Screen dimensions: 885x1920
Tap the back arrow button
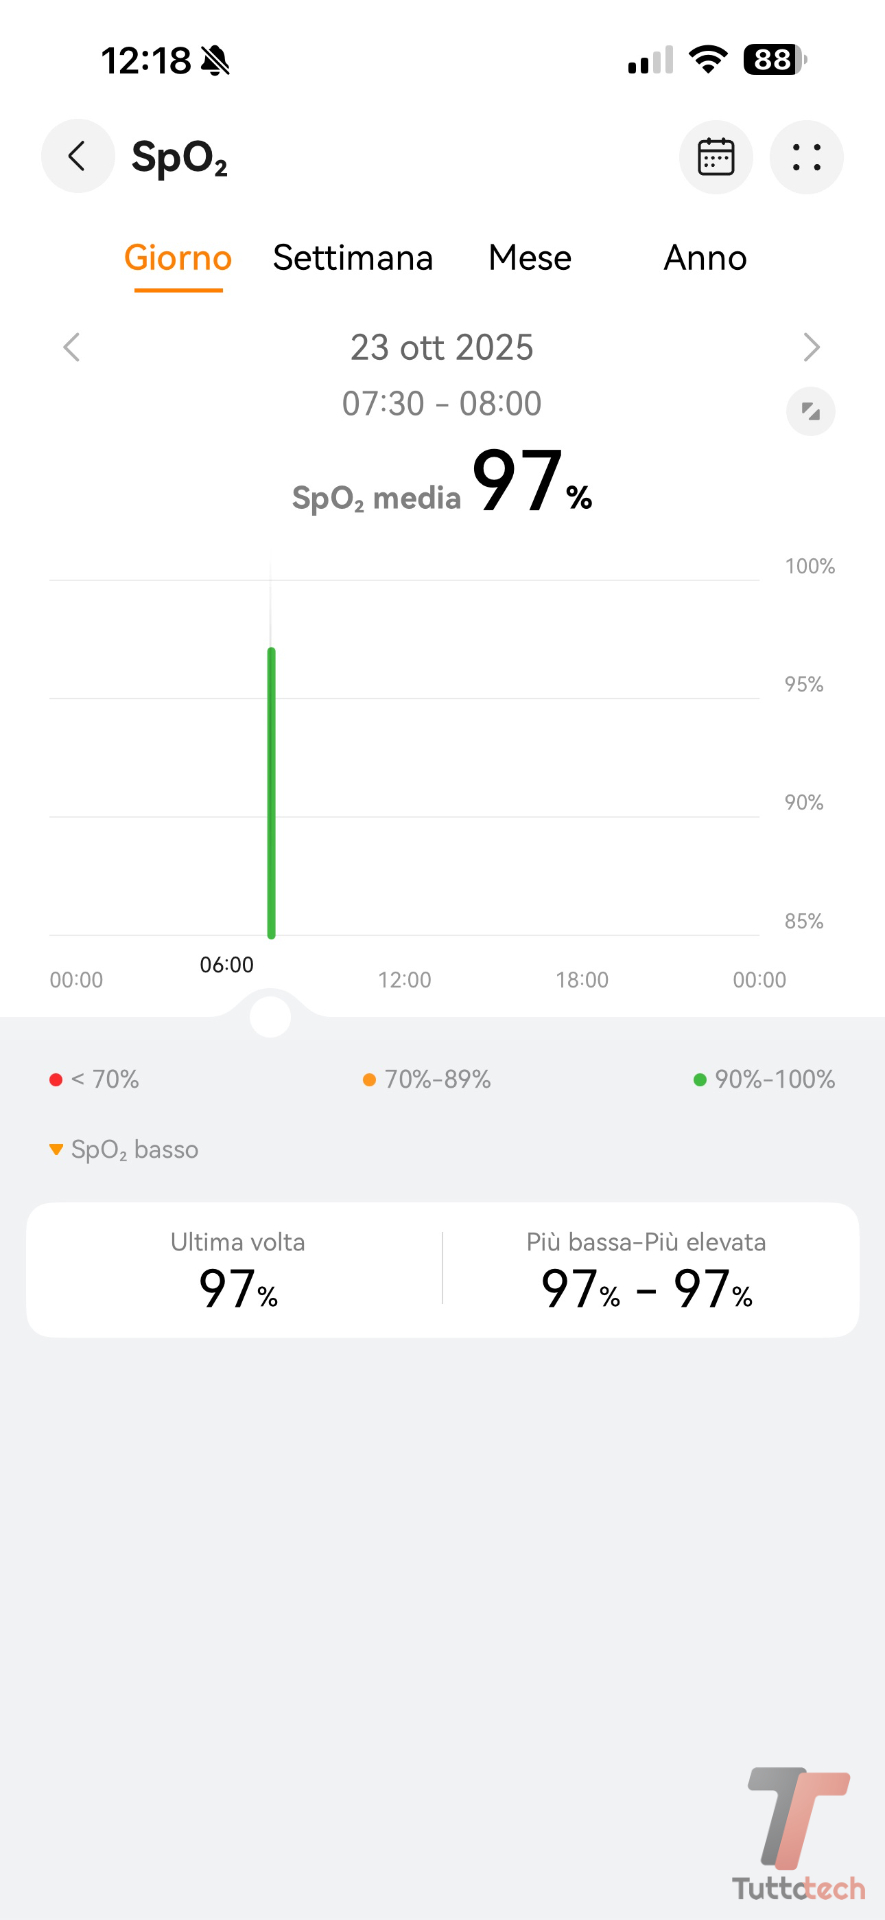coord(77,157)
